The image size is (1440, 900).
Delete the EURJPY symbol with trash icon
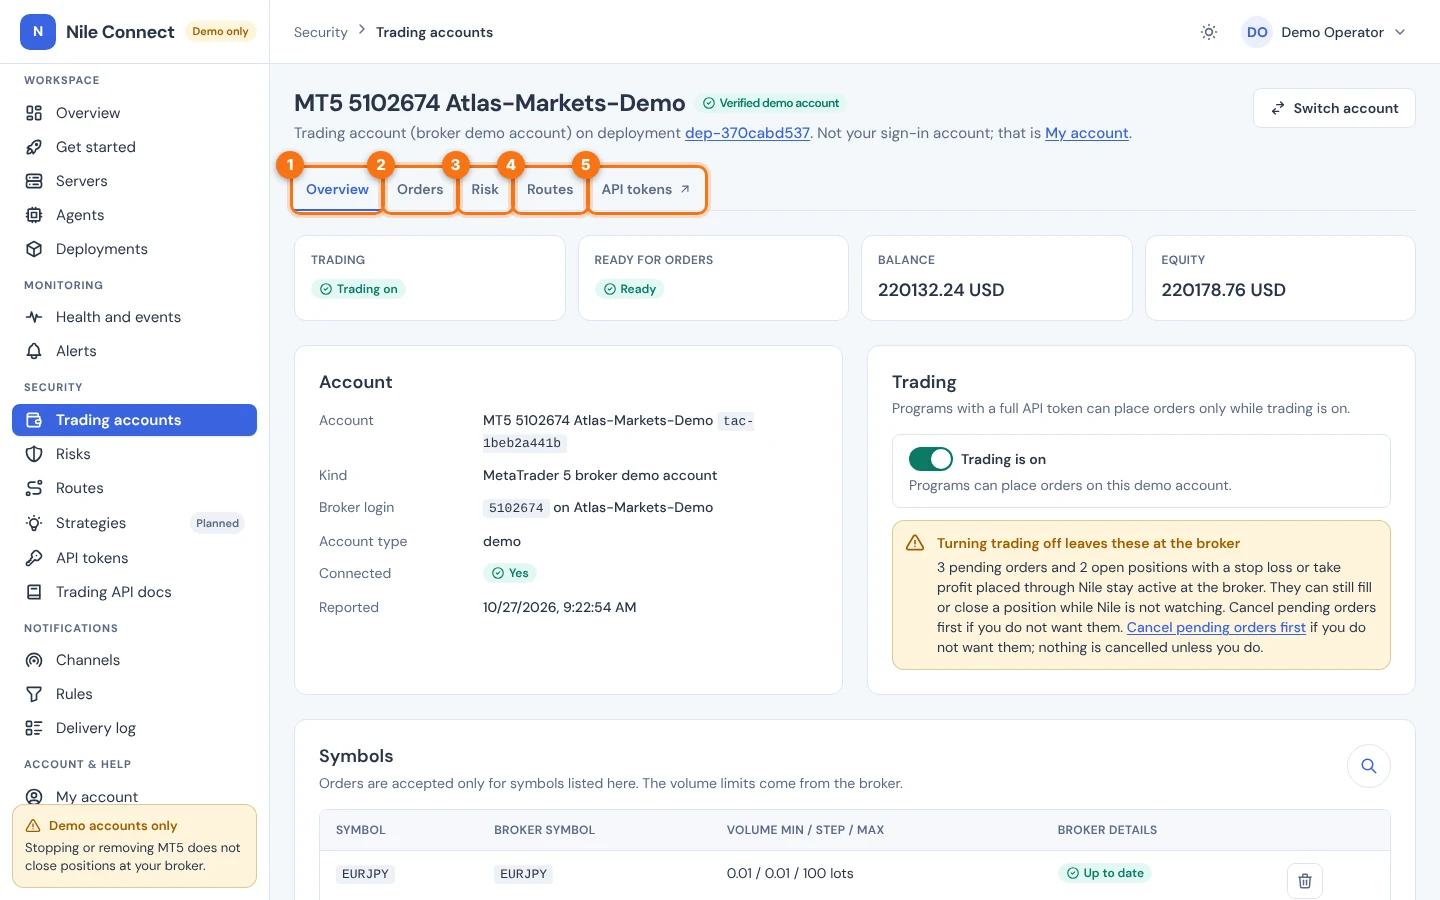(1305, 881)
